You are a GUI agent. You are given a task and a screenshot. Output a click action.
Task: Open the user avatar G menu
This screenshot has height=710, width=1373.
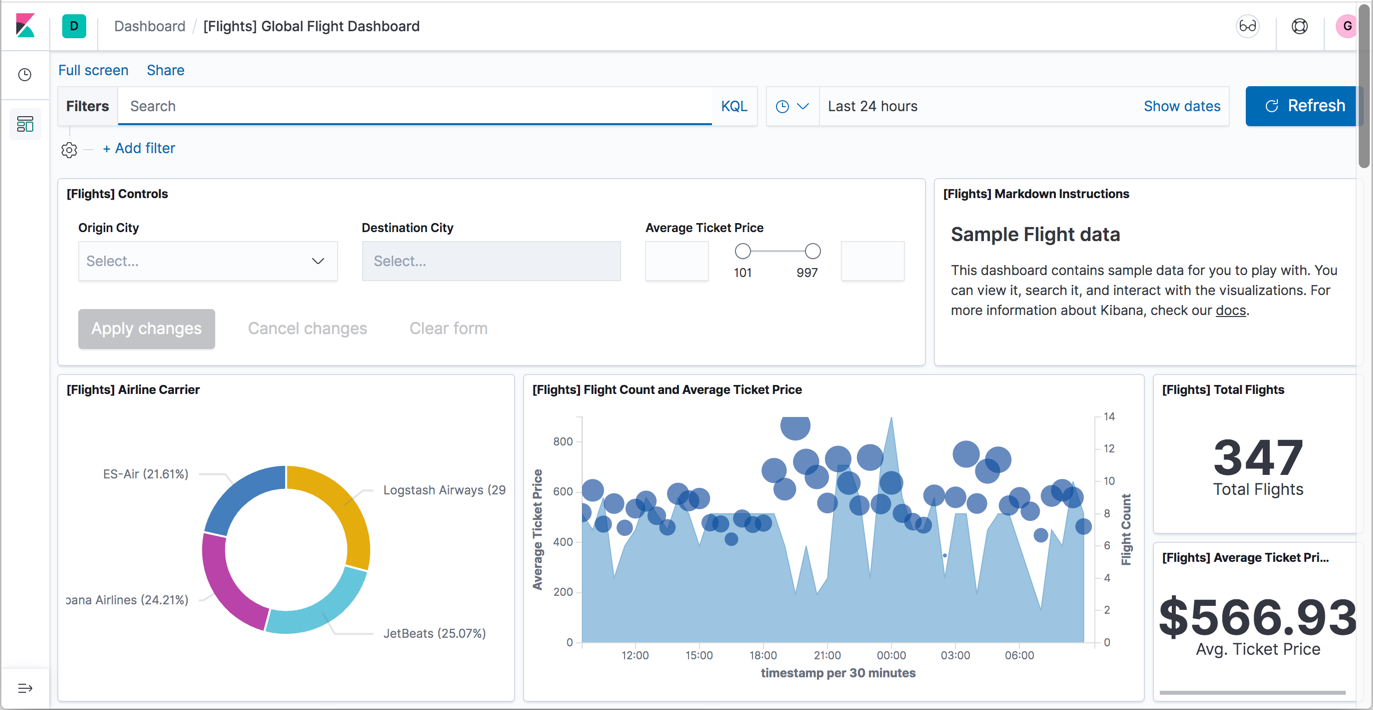click(x=1346, y=26)
